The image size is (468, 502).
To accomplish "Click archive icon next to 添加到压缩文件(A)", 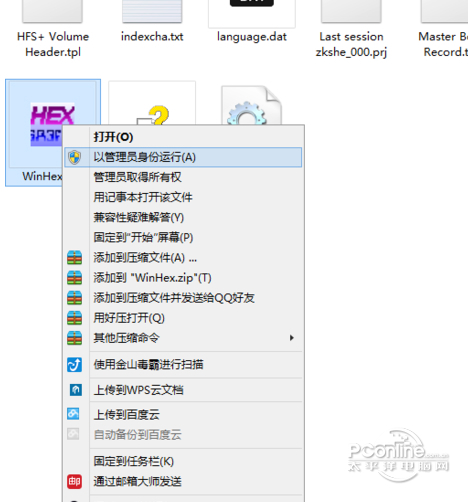I will pyautogui.click(x=74, y=258).
